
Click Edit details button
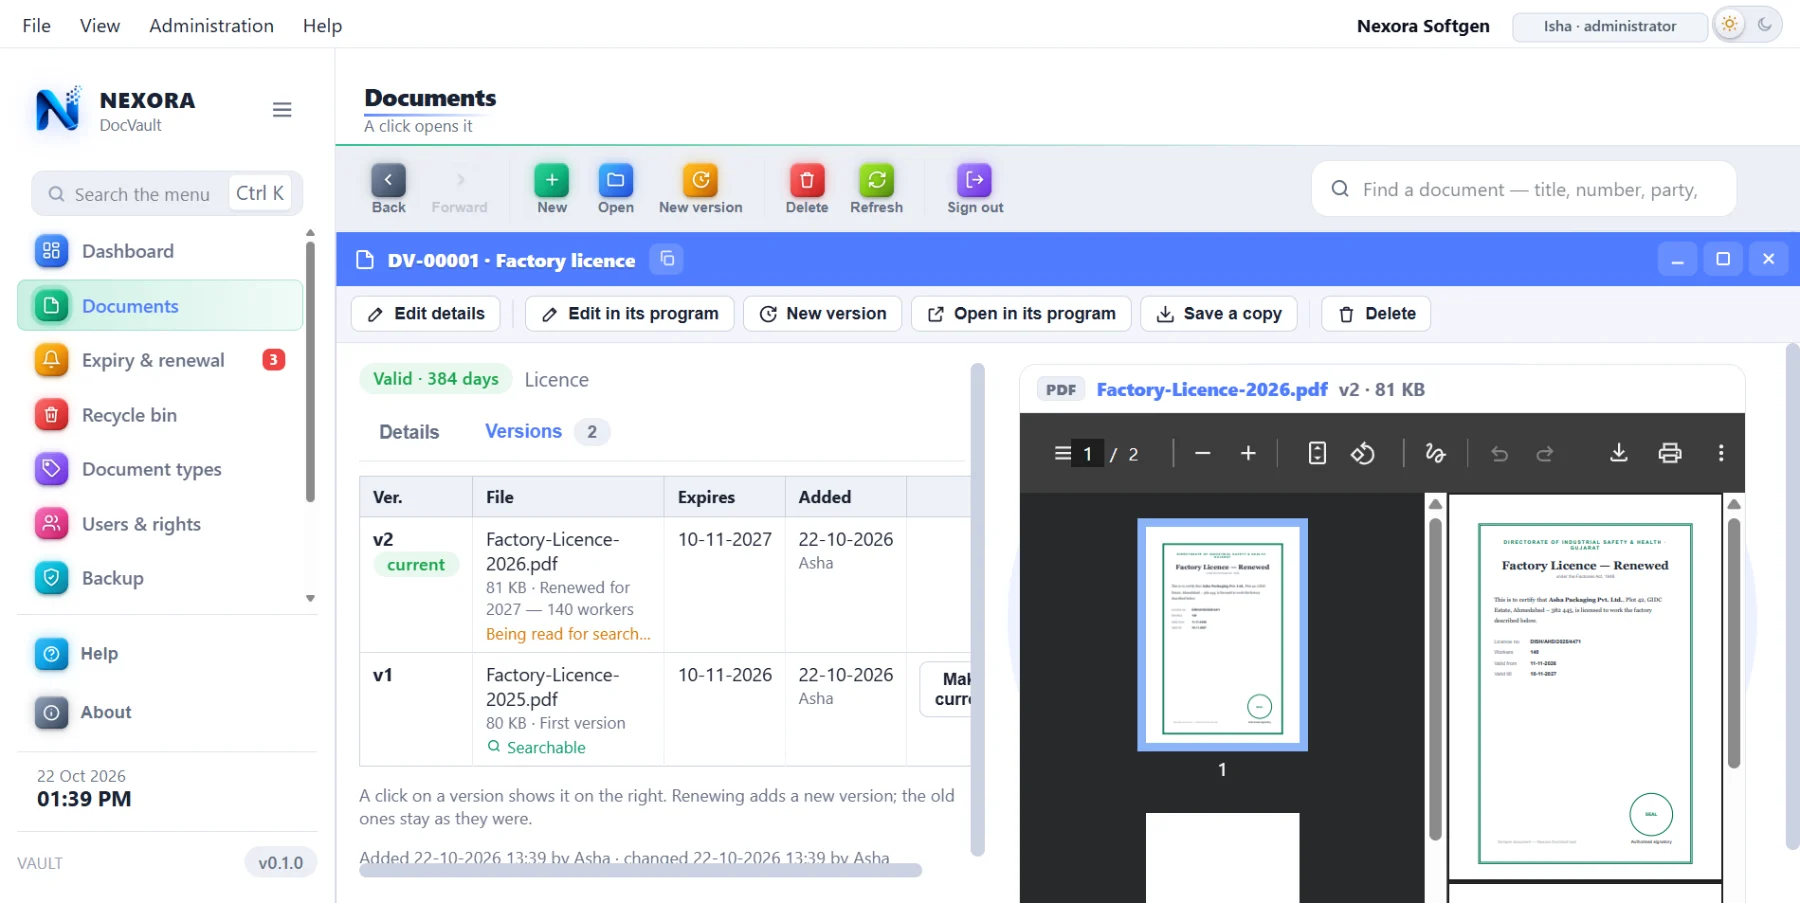point(426,313)
